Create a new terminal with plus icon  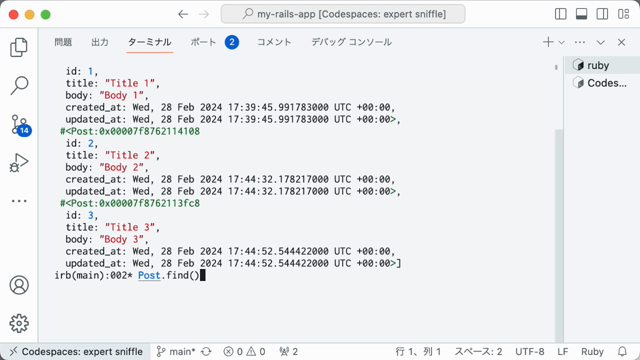coord(548,42)
